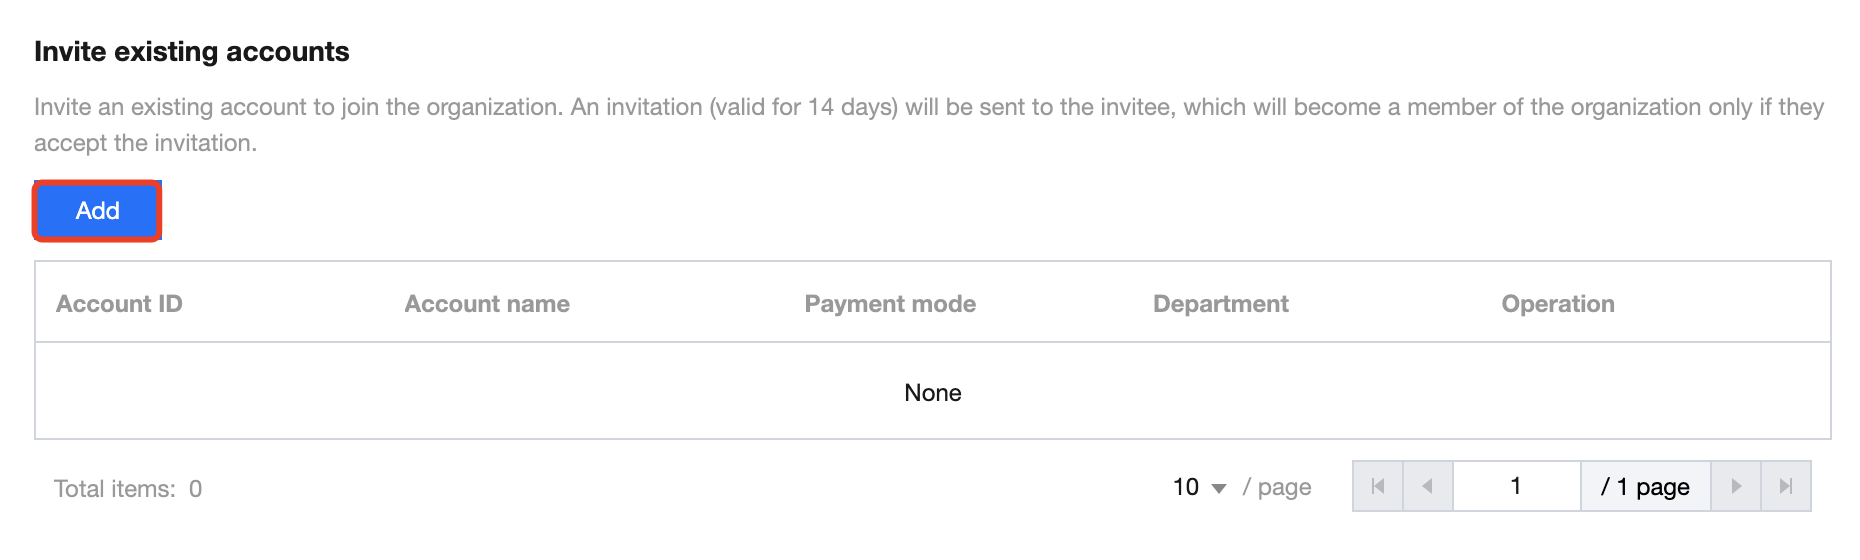Screen dimensions: 1860x560
Task: Click the page number input field
Action: point(1516,487)
